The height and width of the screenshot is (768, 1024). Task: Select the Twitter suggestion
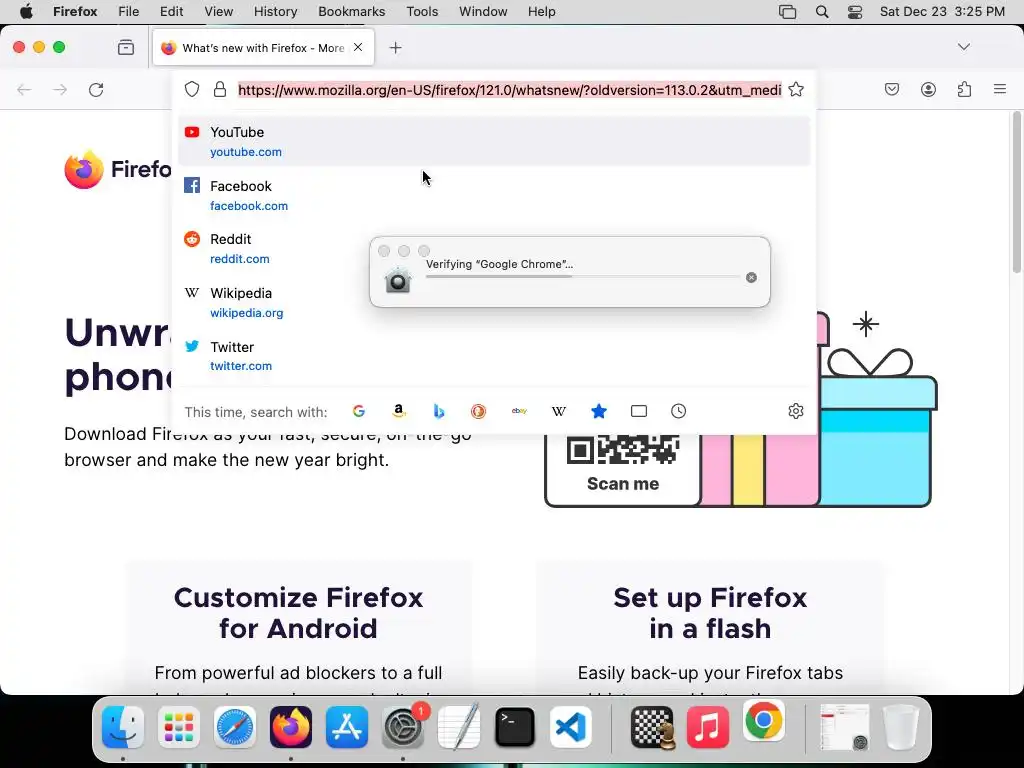pyautogui.click(x=494, y=356)
